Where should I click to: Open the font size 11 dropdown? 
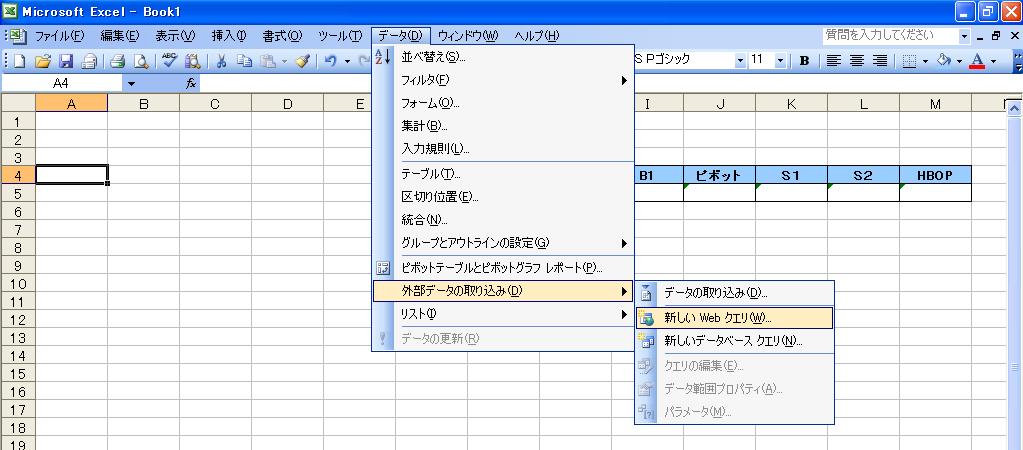780,61
